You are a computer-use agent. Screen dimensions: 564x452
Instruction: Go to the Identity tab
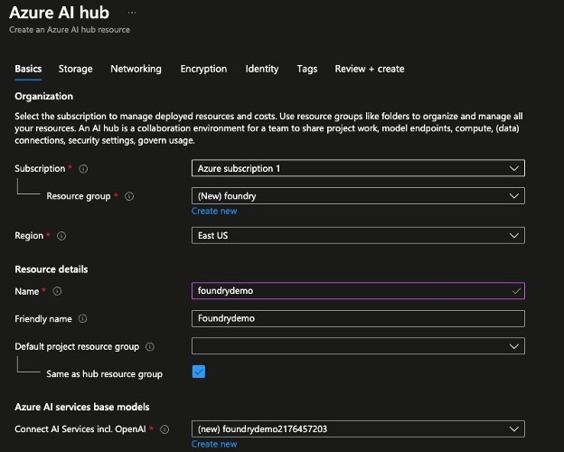coord(262,69)
